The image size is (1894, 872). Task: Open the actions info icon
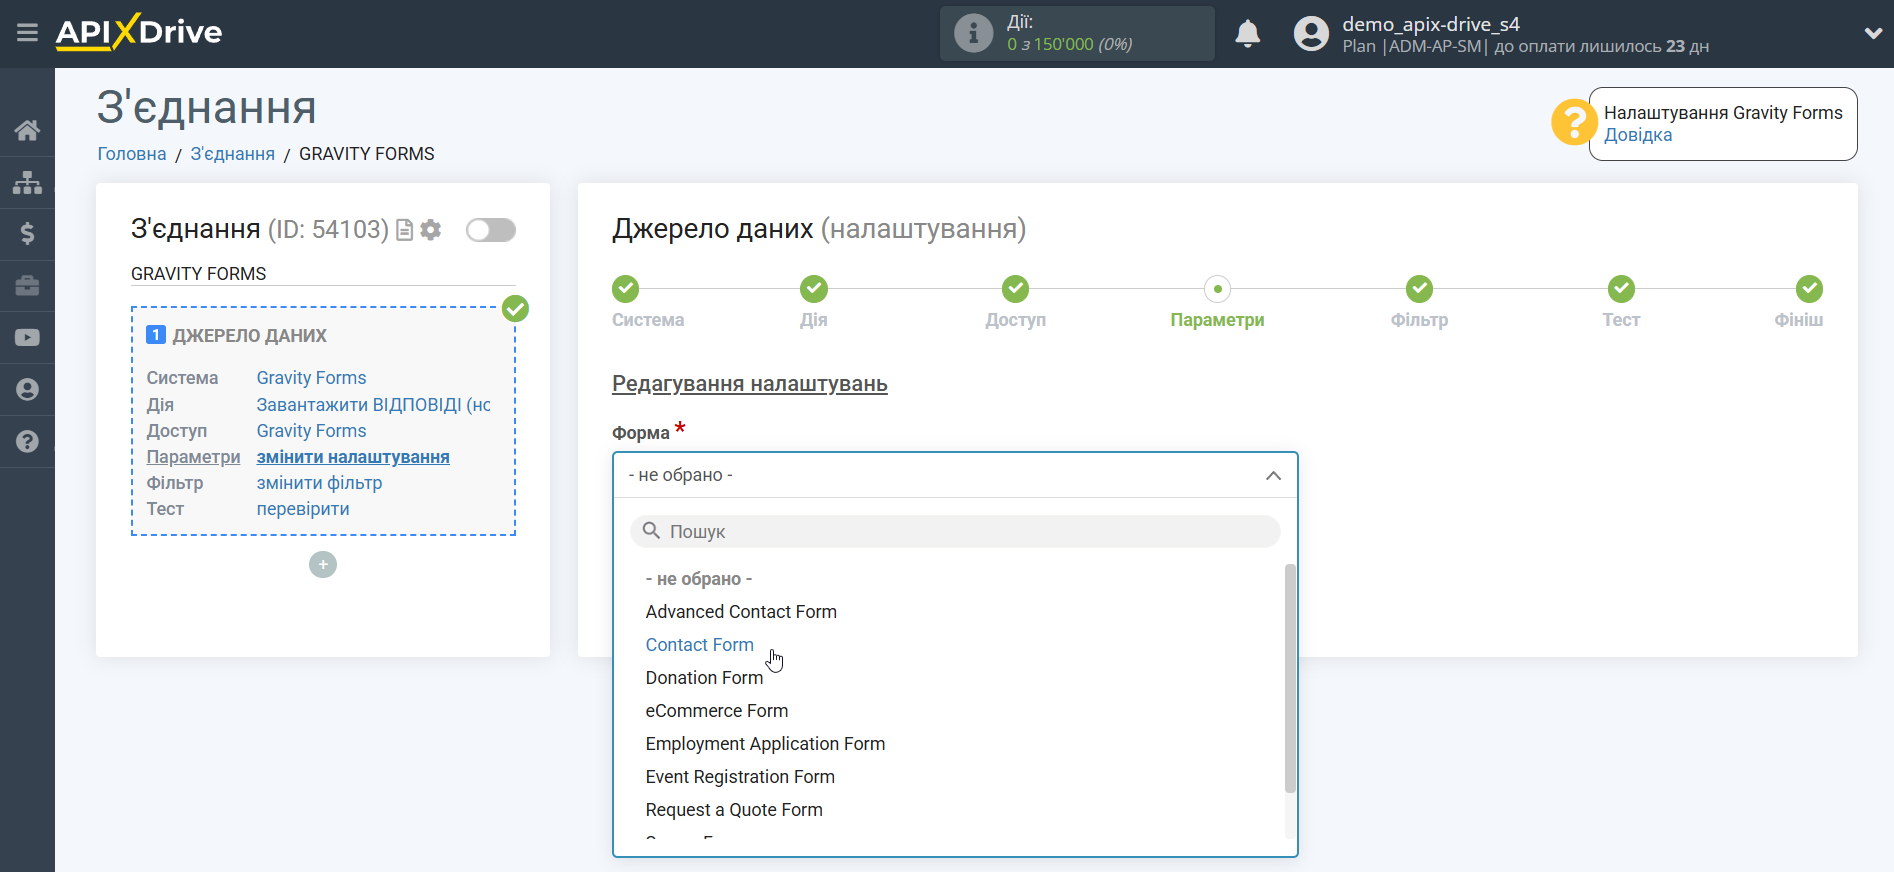point(973,33)
